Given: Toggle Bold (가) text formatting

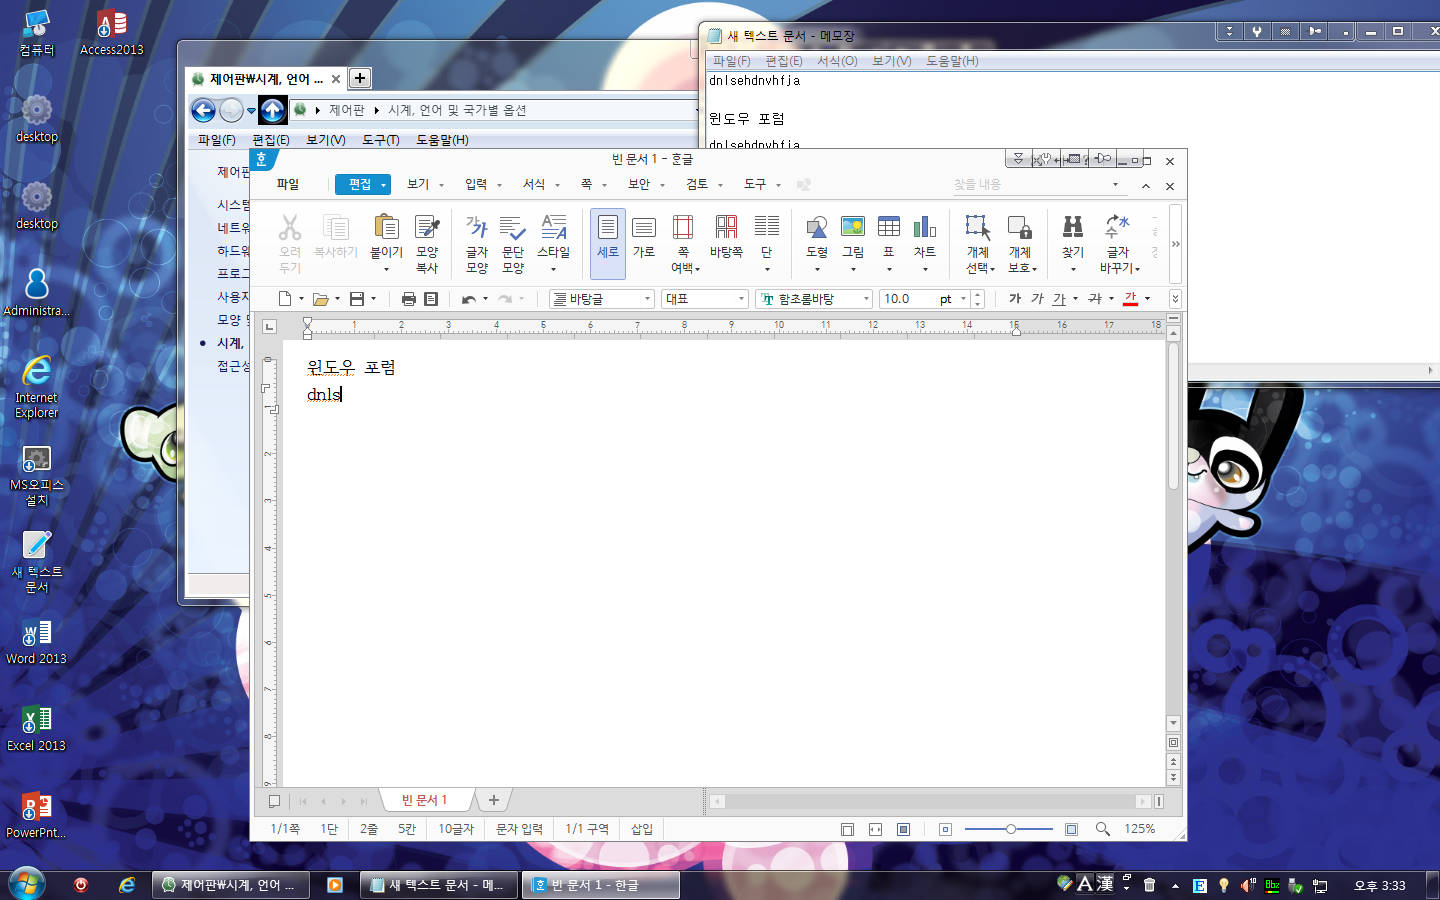Looking at the screenshot, I should pos(1015,299).
